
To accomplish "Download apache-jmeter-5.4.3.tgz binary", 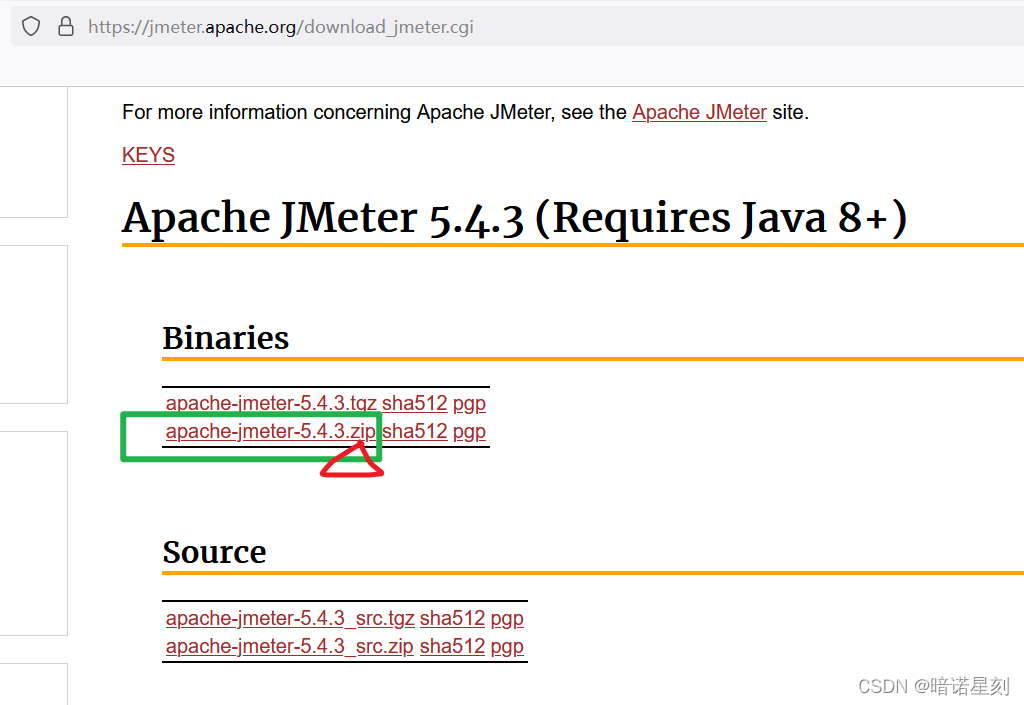I will tap(270, 403).
